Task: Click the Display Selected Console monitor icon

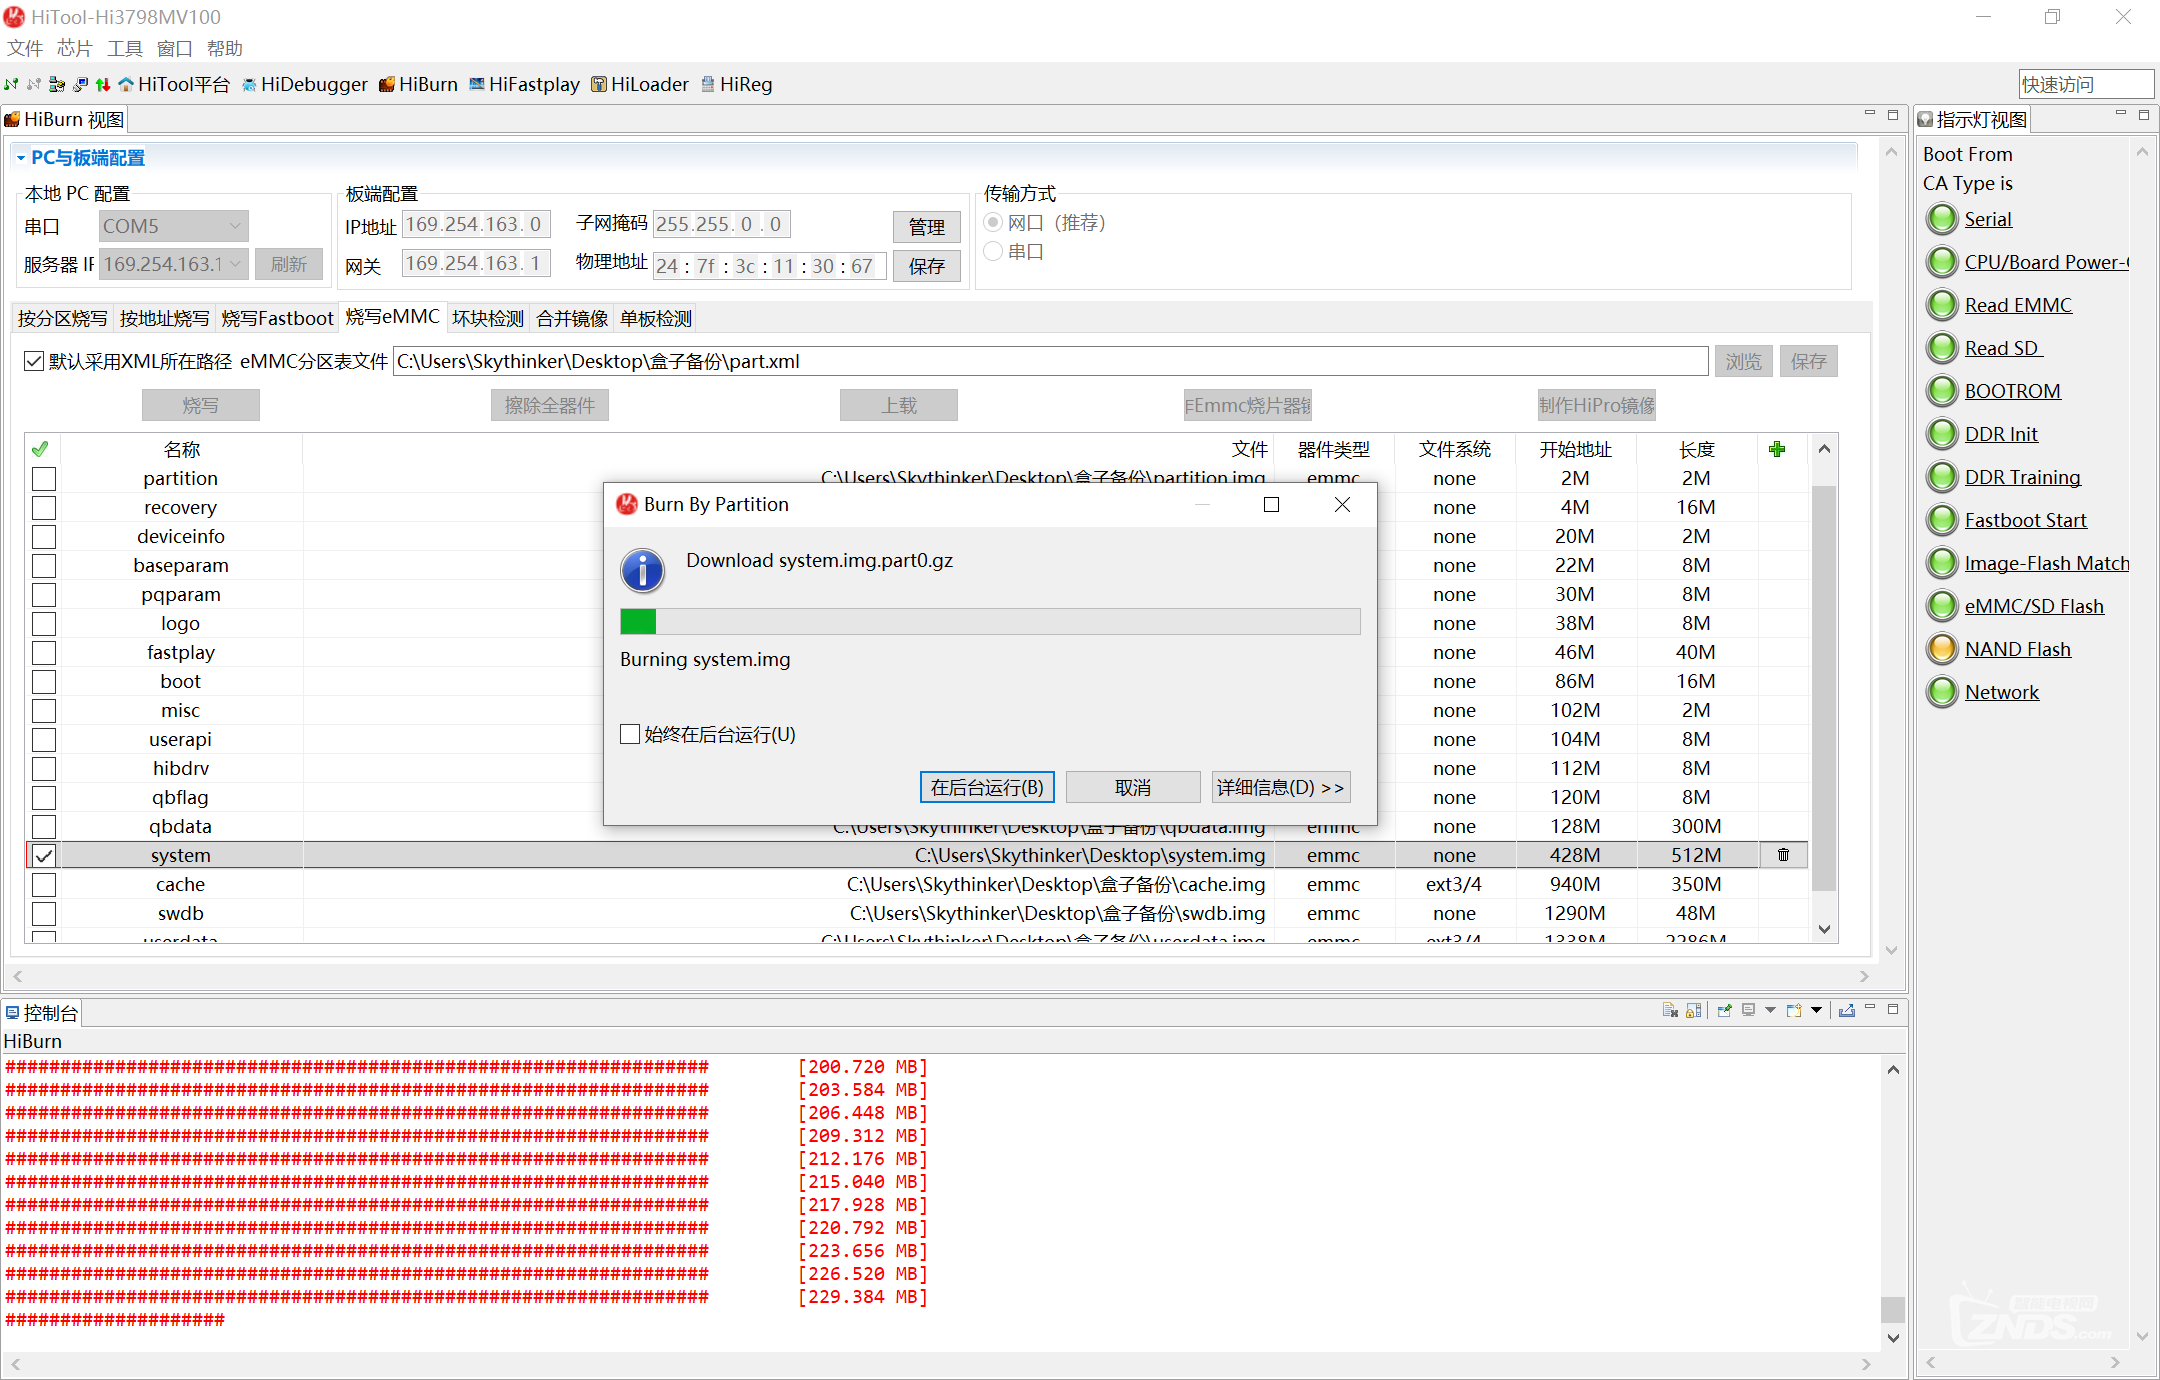Action: pyautogui.click(x=1748, y=1010)
